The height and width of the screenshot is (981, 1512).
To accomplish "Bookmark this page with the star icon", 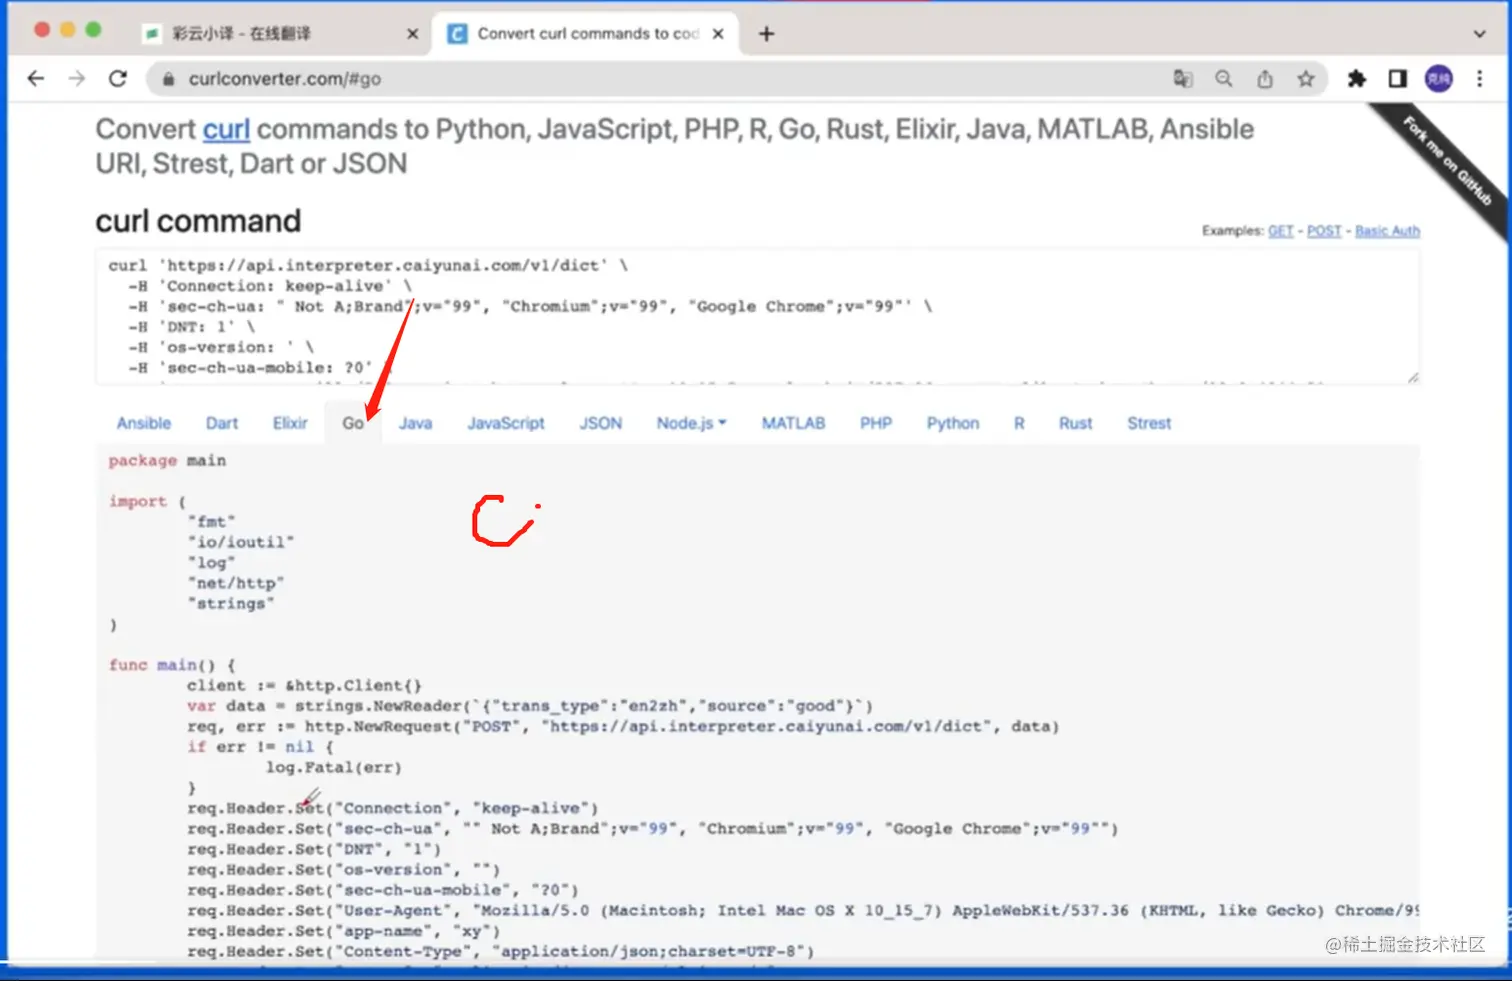I will [1306, 79].
